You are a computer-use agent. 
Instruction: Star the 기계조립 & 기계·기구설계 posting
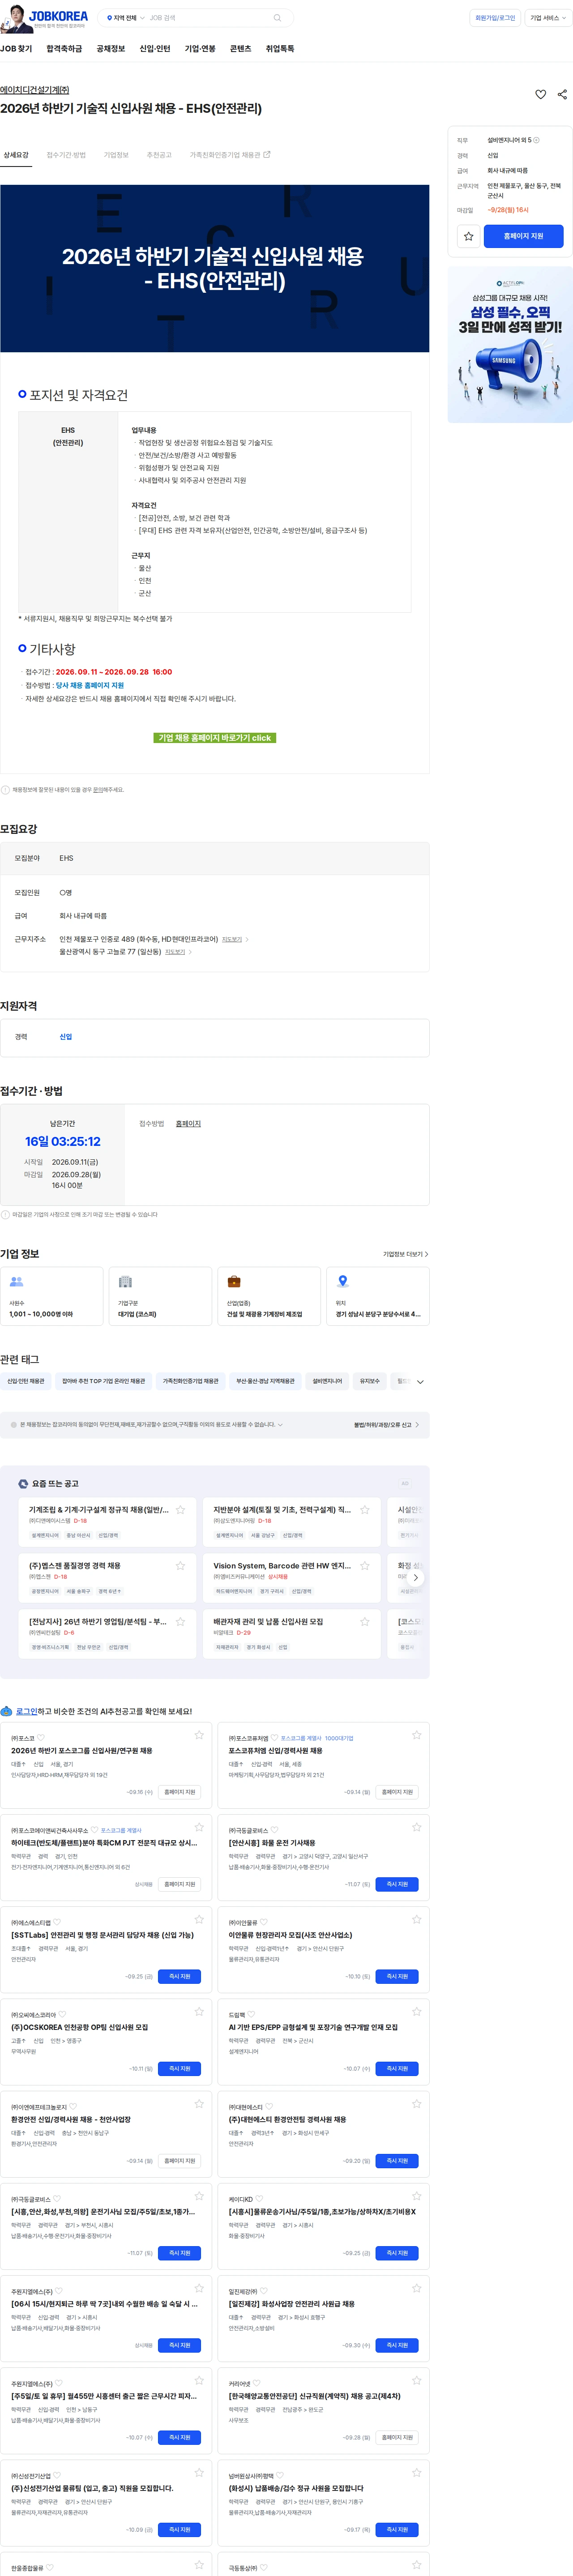pos(181,1510)
